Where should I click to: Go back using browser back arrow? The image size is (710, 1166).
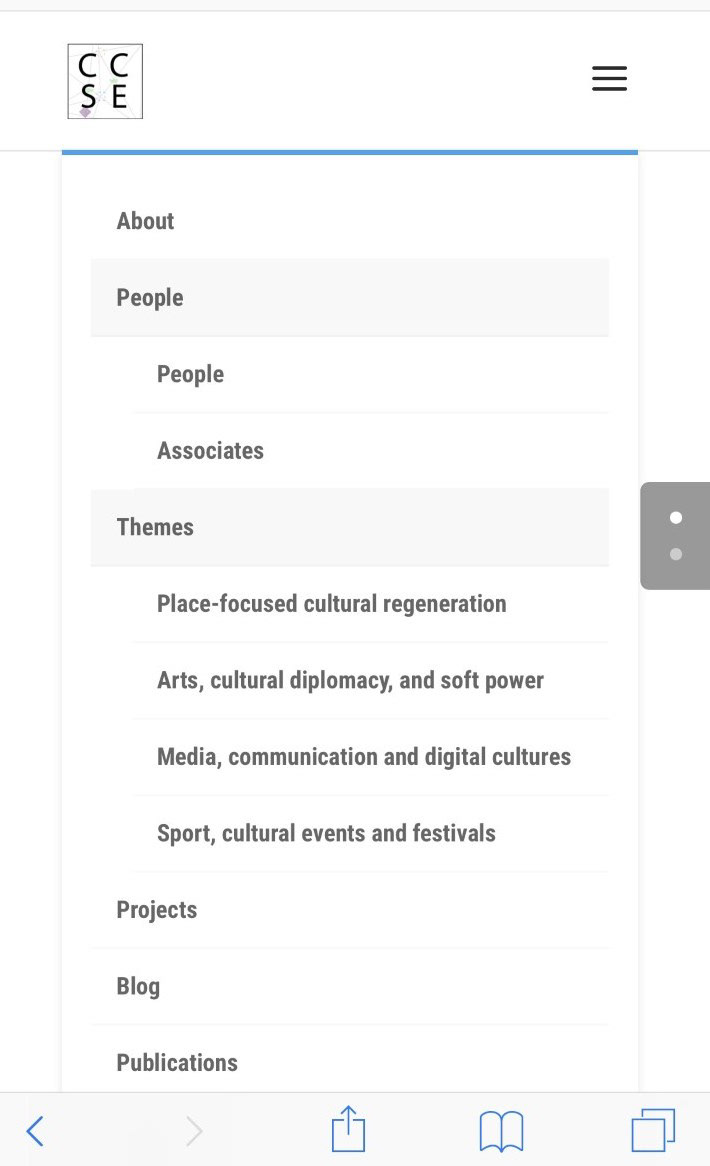pyautogui.click(x=35, y=1131)
